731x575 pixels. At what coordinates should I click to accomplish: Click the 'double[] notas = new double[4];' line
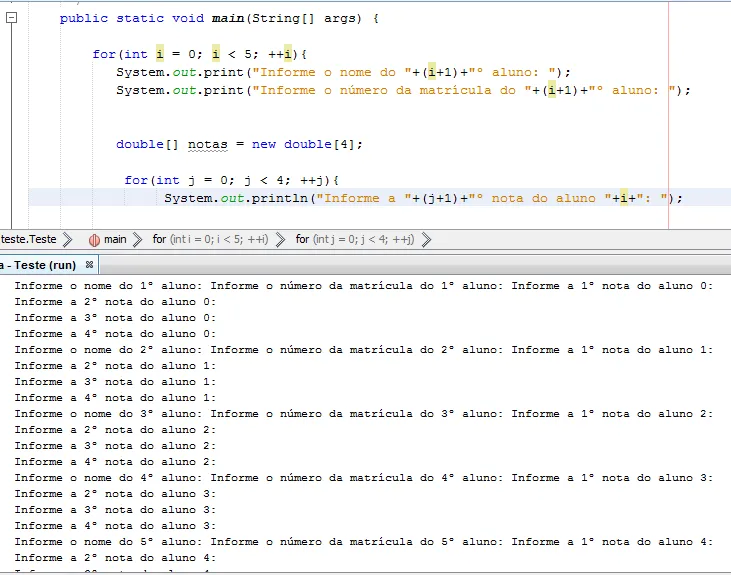point(239,144)
